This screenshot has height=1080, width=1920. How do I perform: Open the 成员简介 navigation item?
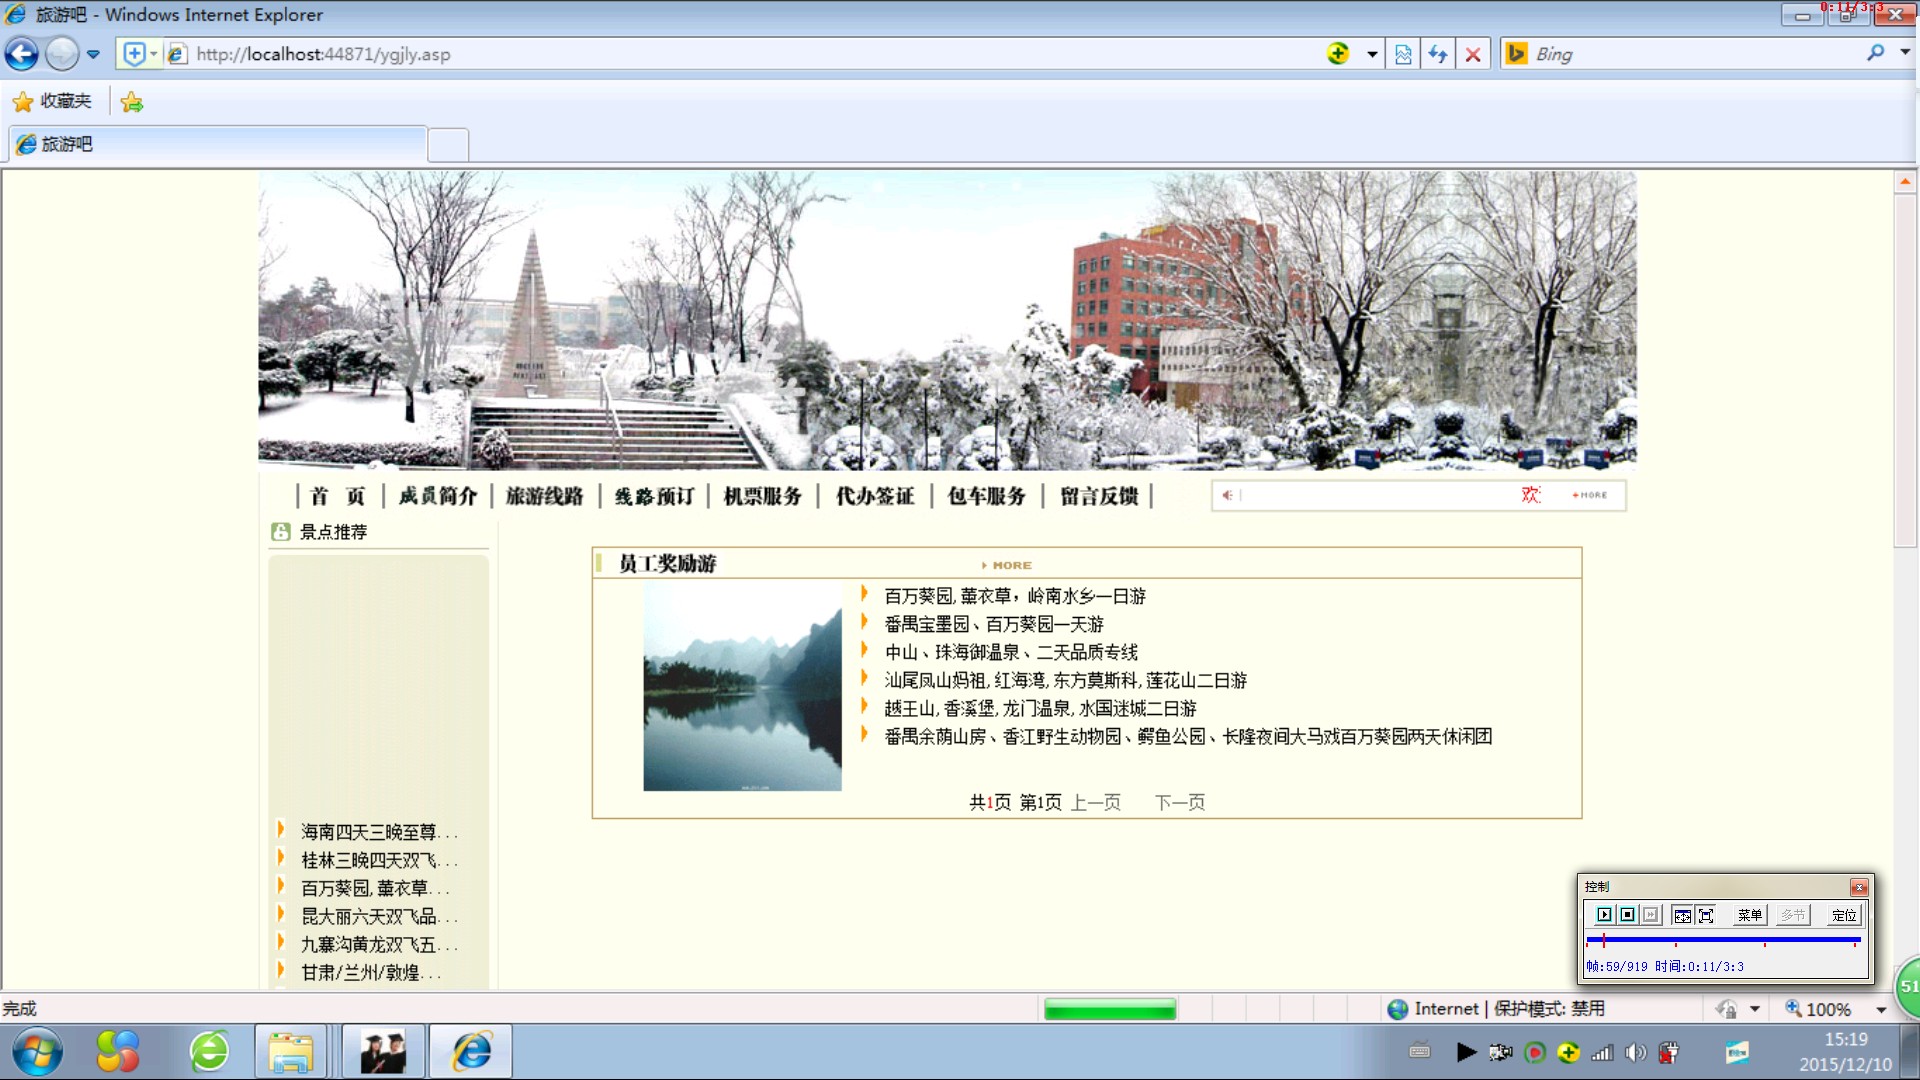[438, 496]
